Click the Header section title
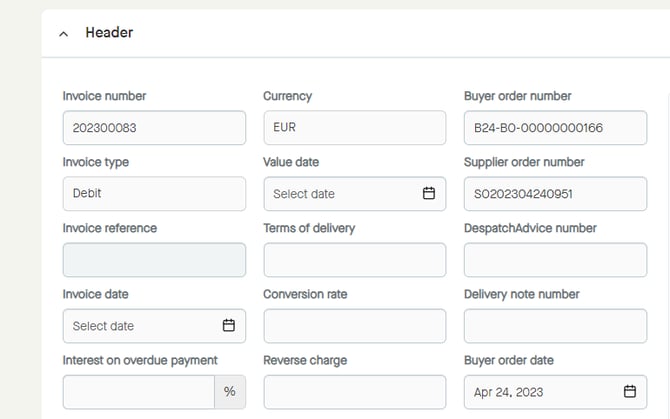Image resolution: width=670 pixels, height=419 pixels. point(109,32)
